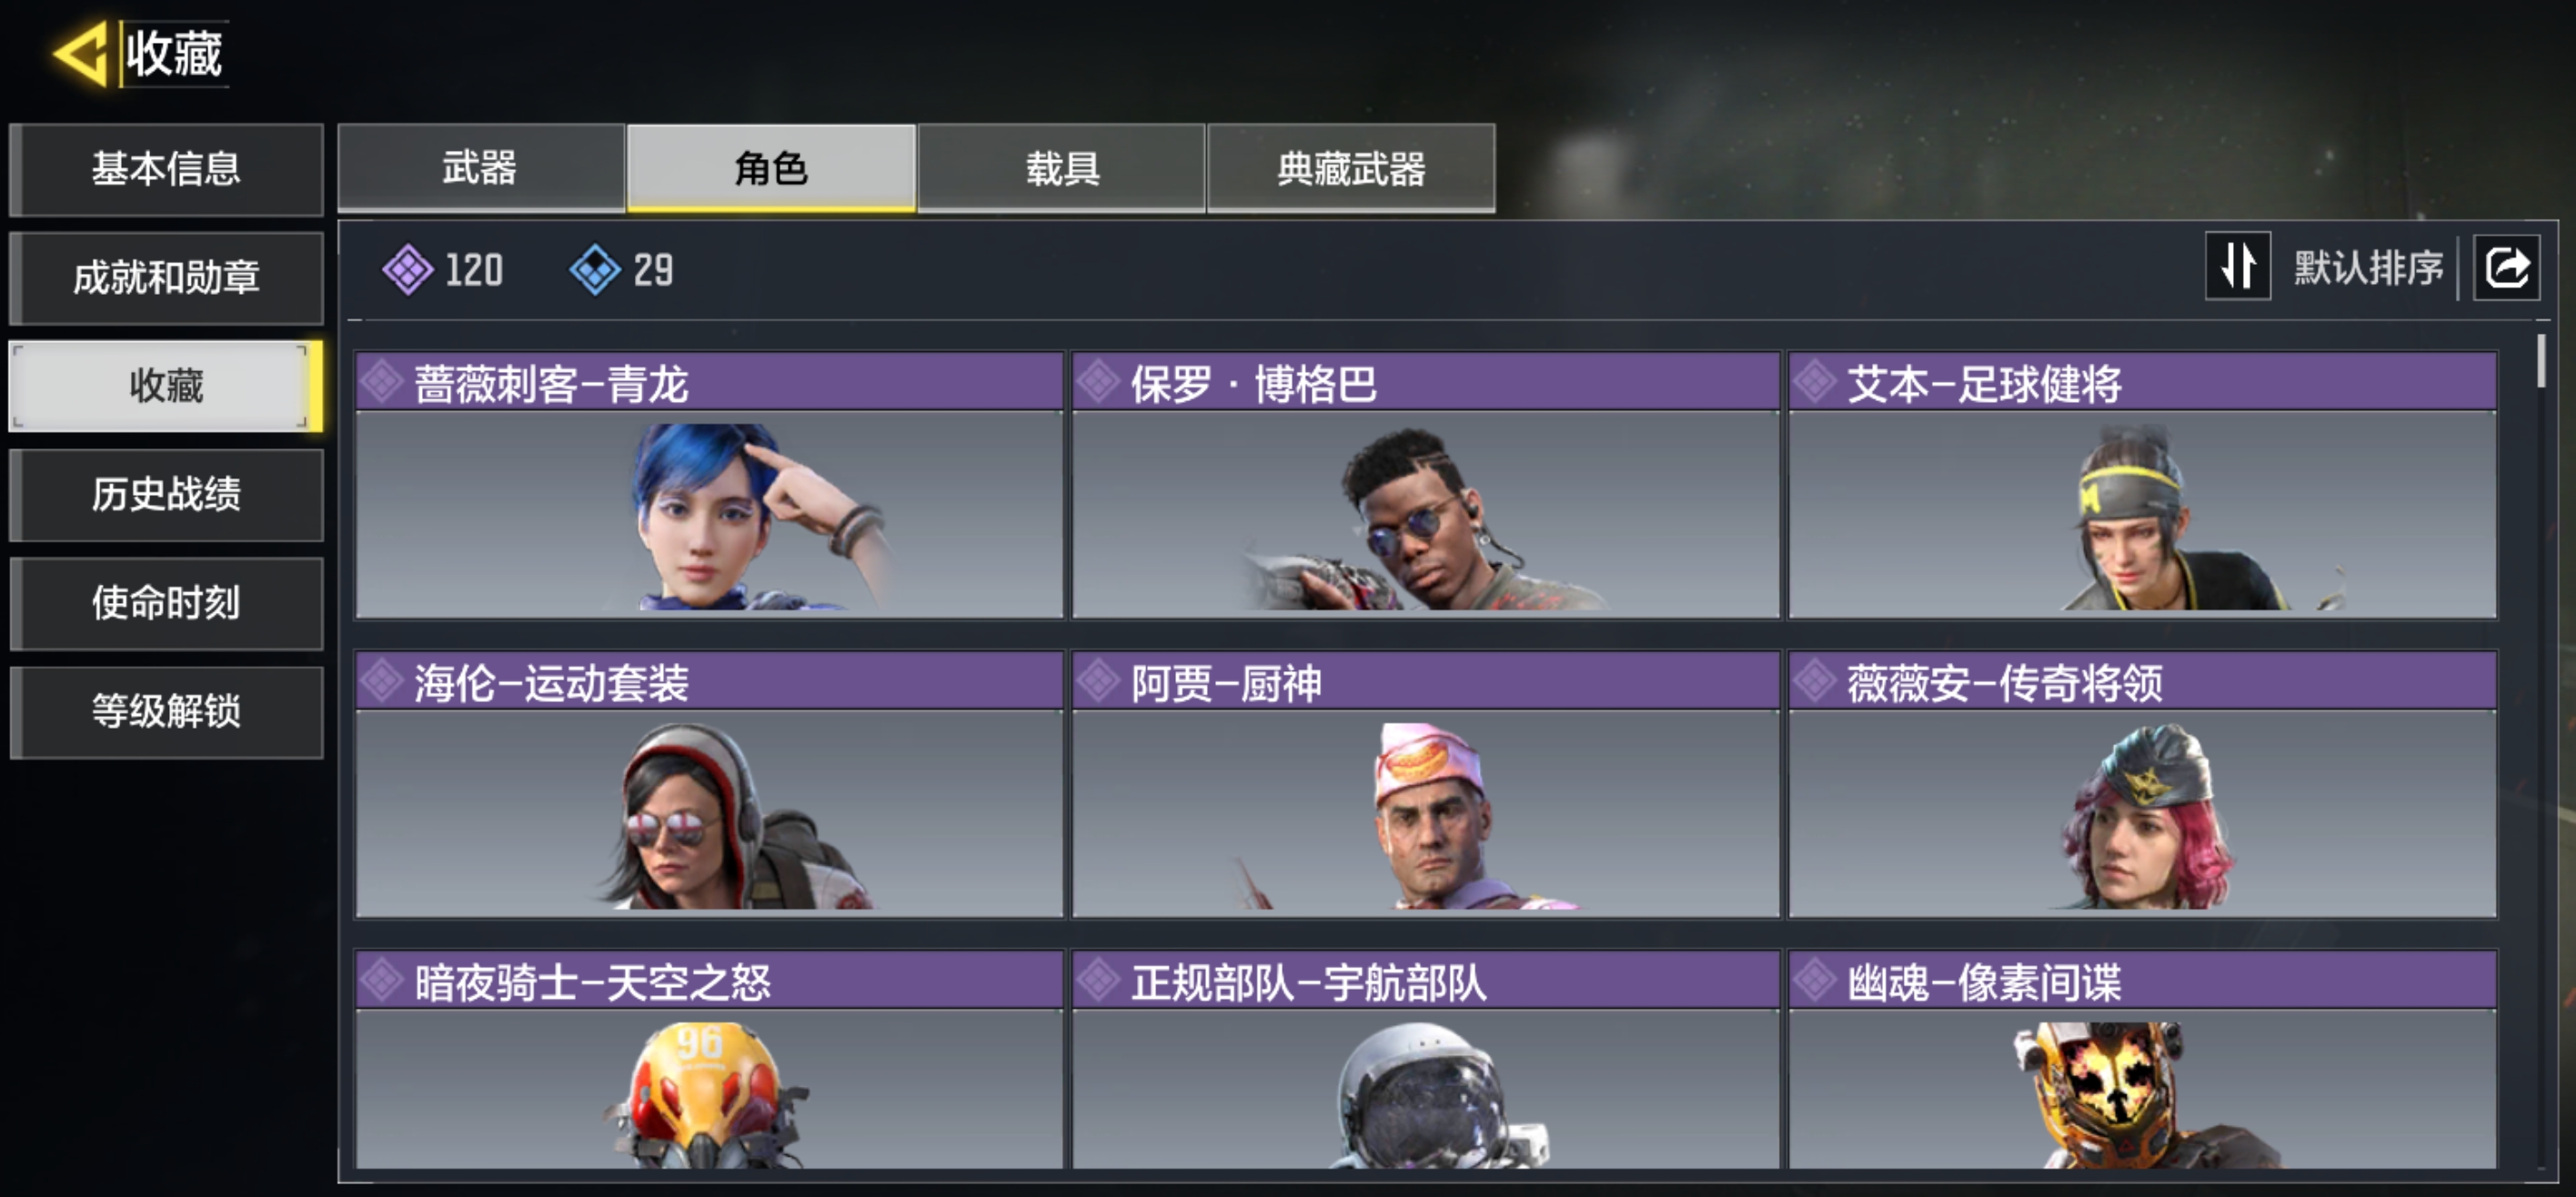This screenshot has width=2576, height=1197.
Task: Switch to the 武器 tab
Action: [x=481, y=168]
